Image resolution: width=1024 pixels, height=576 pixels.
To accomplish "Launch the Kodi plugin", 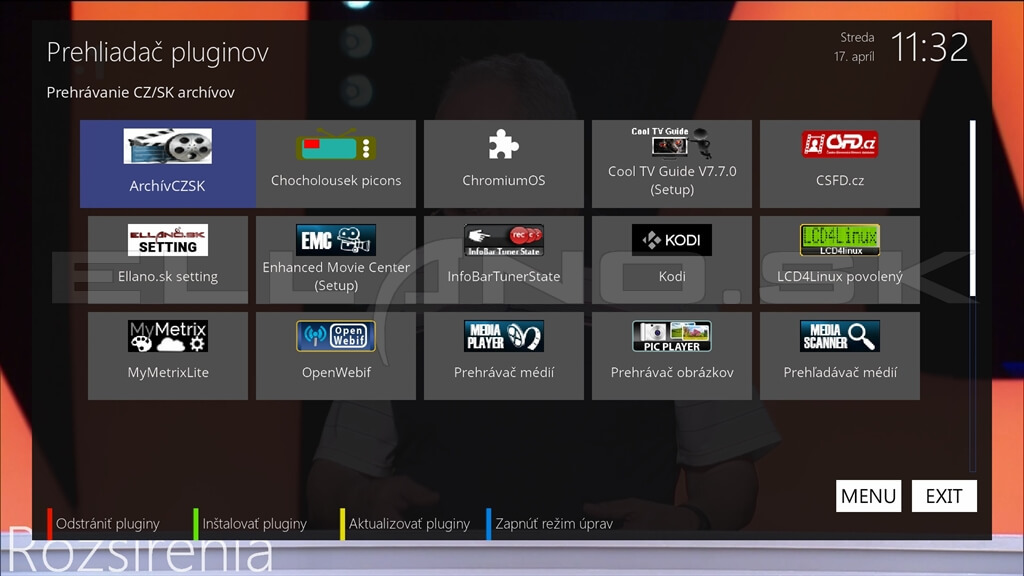I will (x=672, y=260).
